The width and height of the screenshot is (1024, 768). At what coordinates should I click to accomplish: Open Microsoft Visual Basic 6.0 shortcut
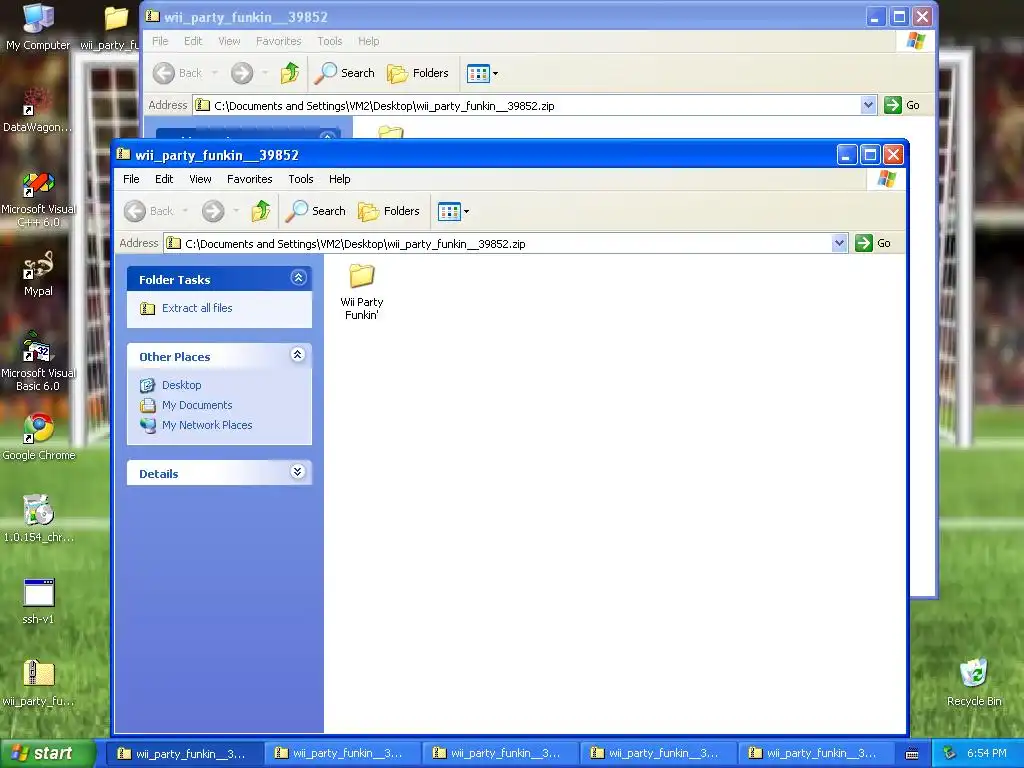click(x=38, y=361)
